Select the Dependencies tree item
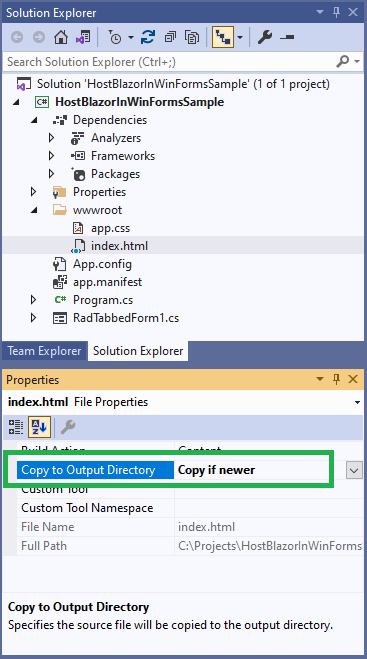Viewport: 367px width, 659px height. 110,120
